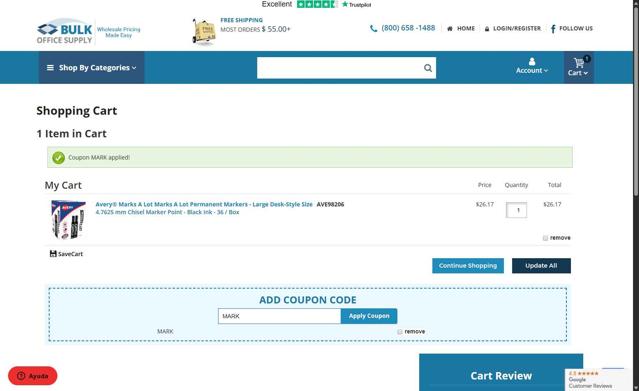Click the Update All button
Screen dimensions: 639x391
pyautogui.click(x=541, y=265)
